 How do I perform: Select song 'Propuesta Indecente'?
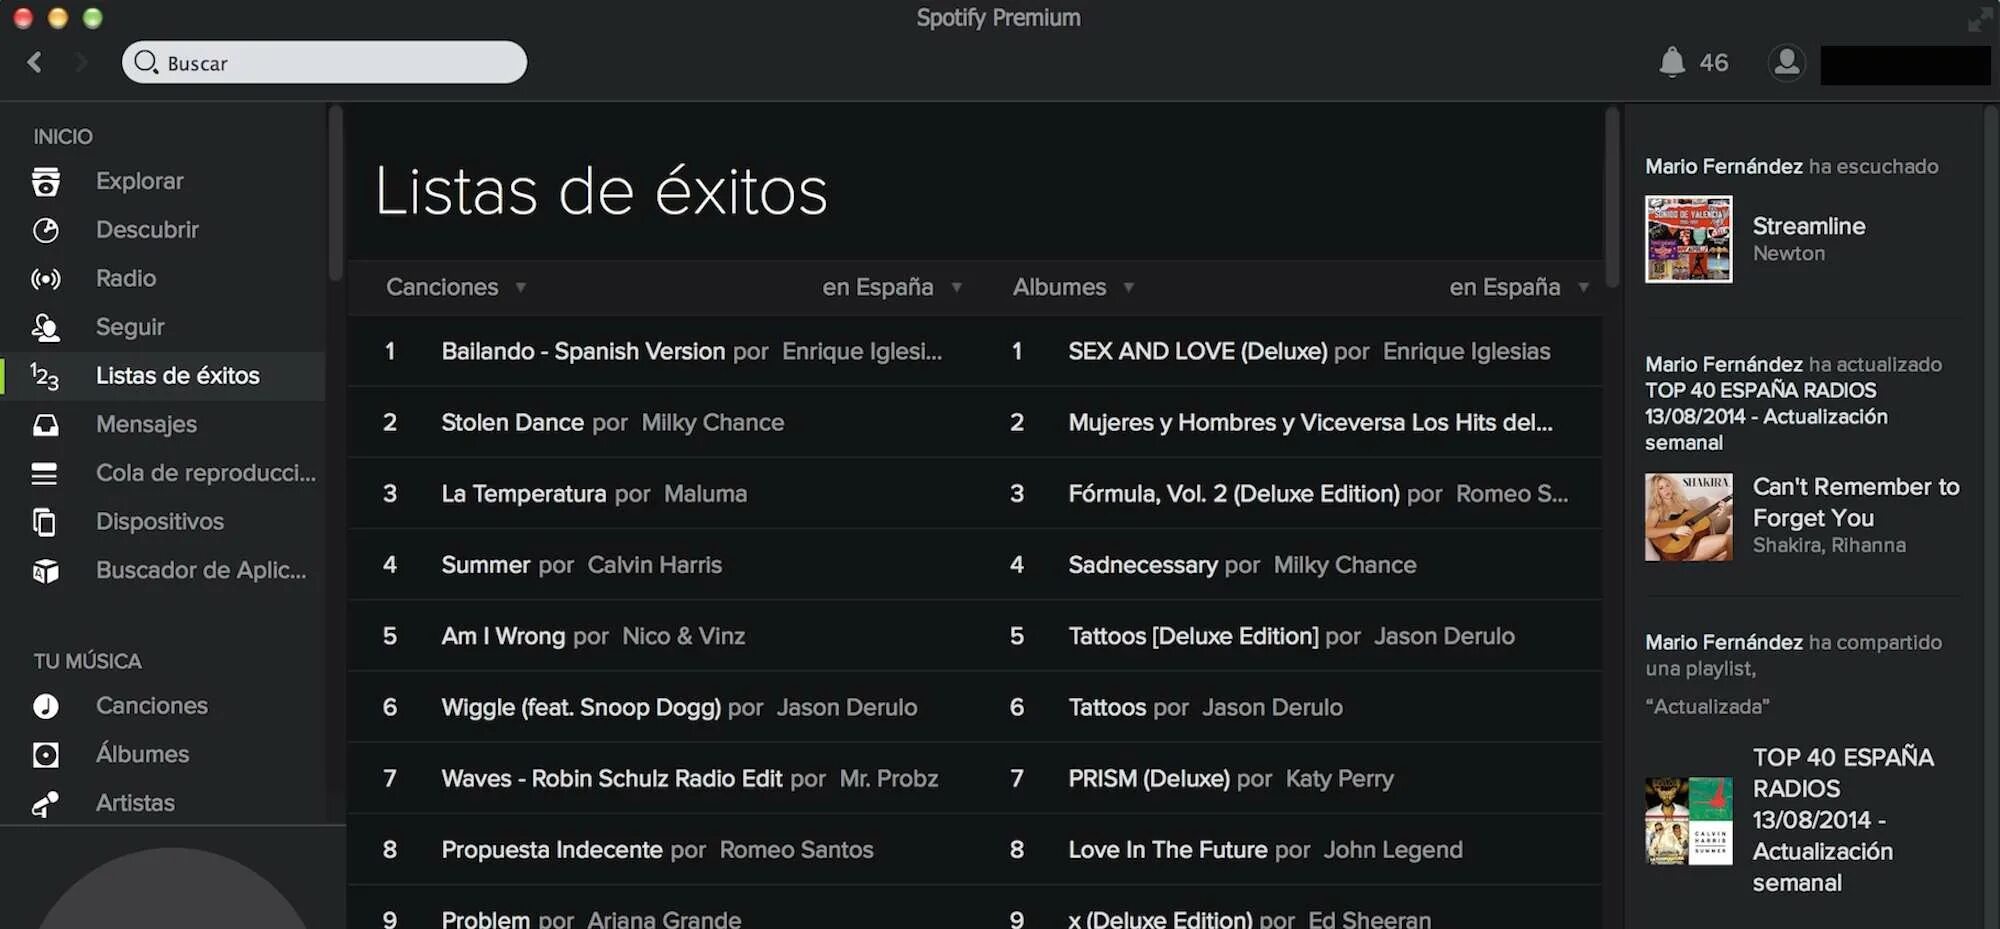coord(551,850)
